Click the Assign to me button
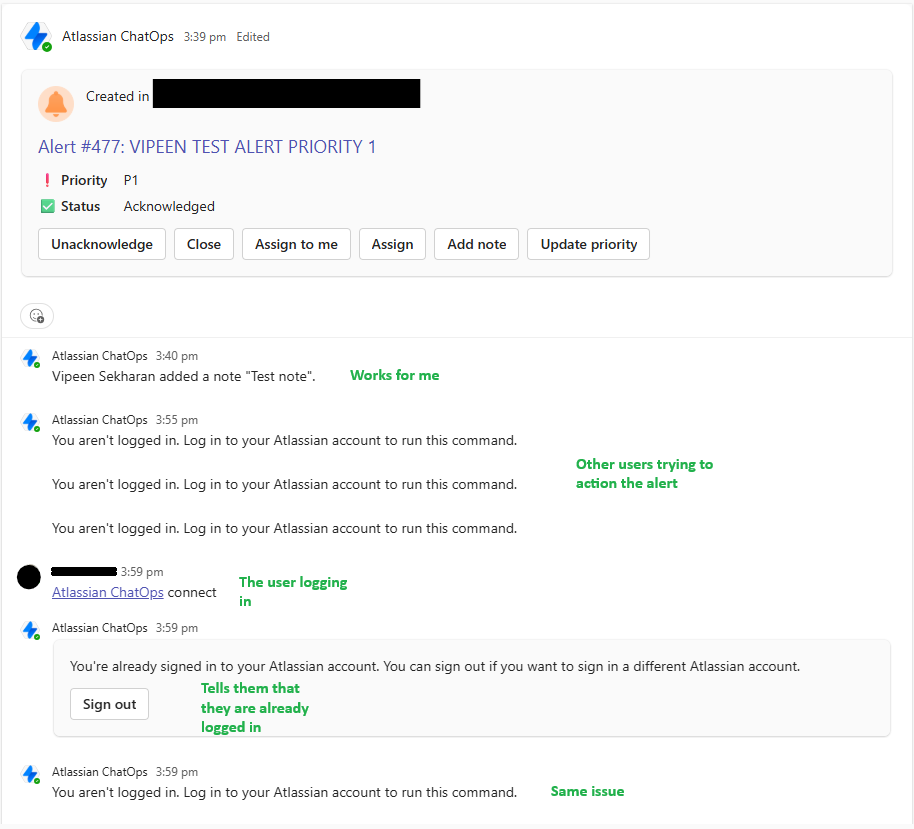Viewport: 914px width, 829px height. [296, 244]
